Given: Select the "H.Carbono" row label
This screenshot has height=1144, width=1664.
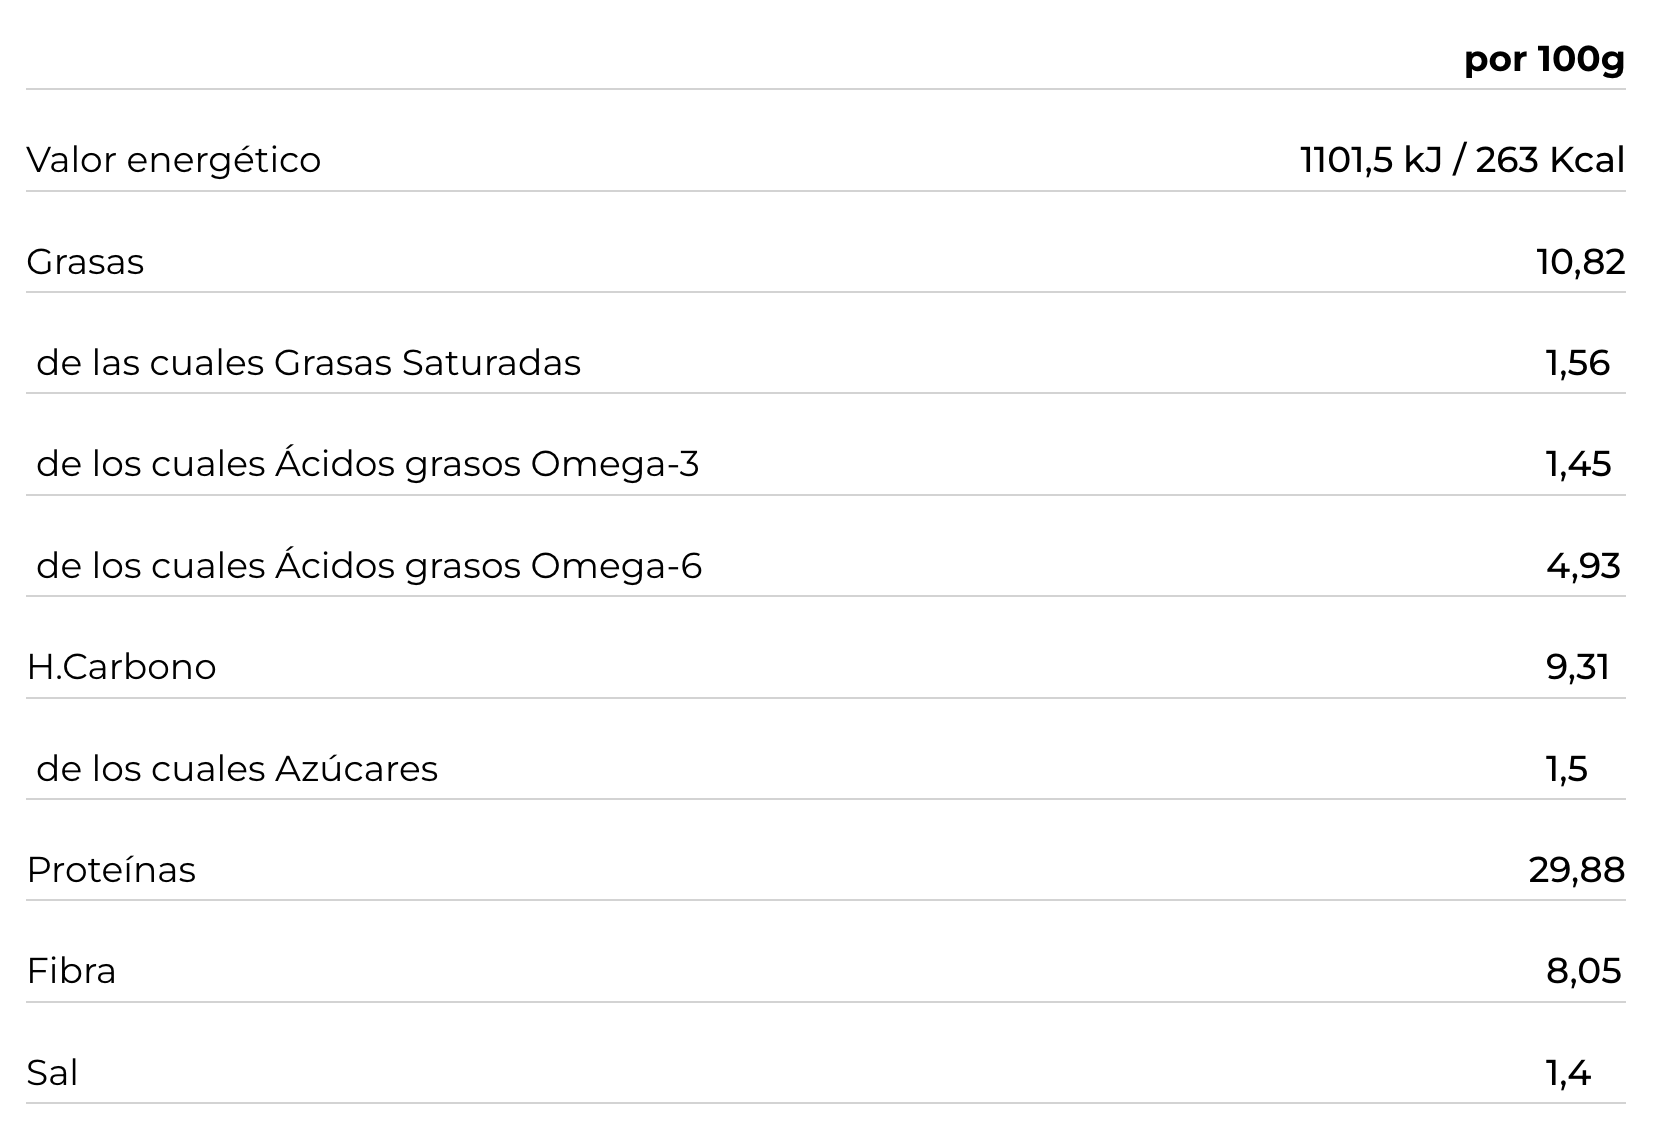Looking at the screenshot, I should (x=122, y=667).
